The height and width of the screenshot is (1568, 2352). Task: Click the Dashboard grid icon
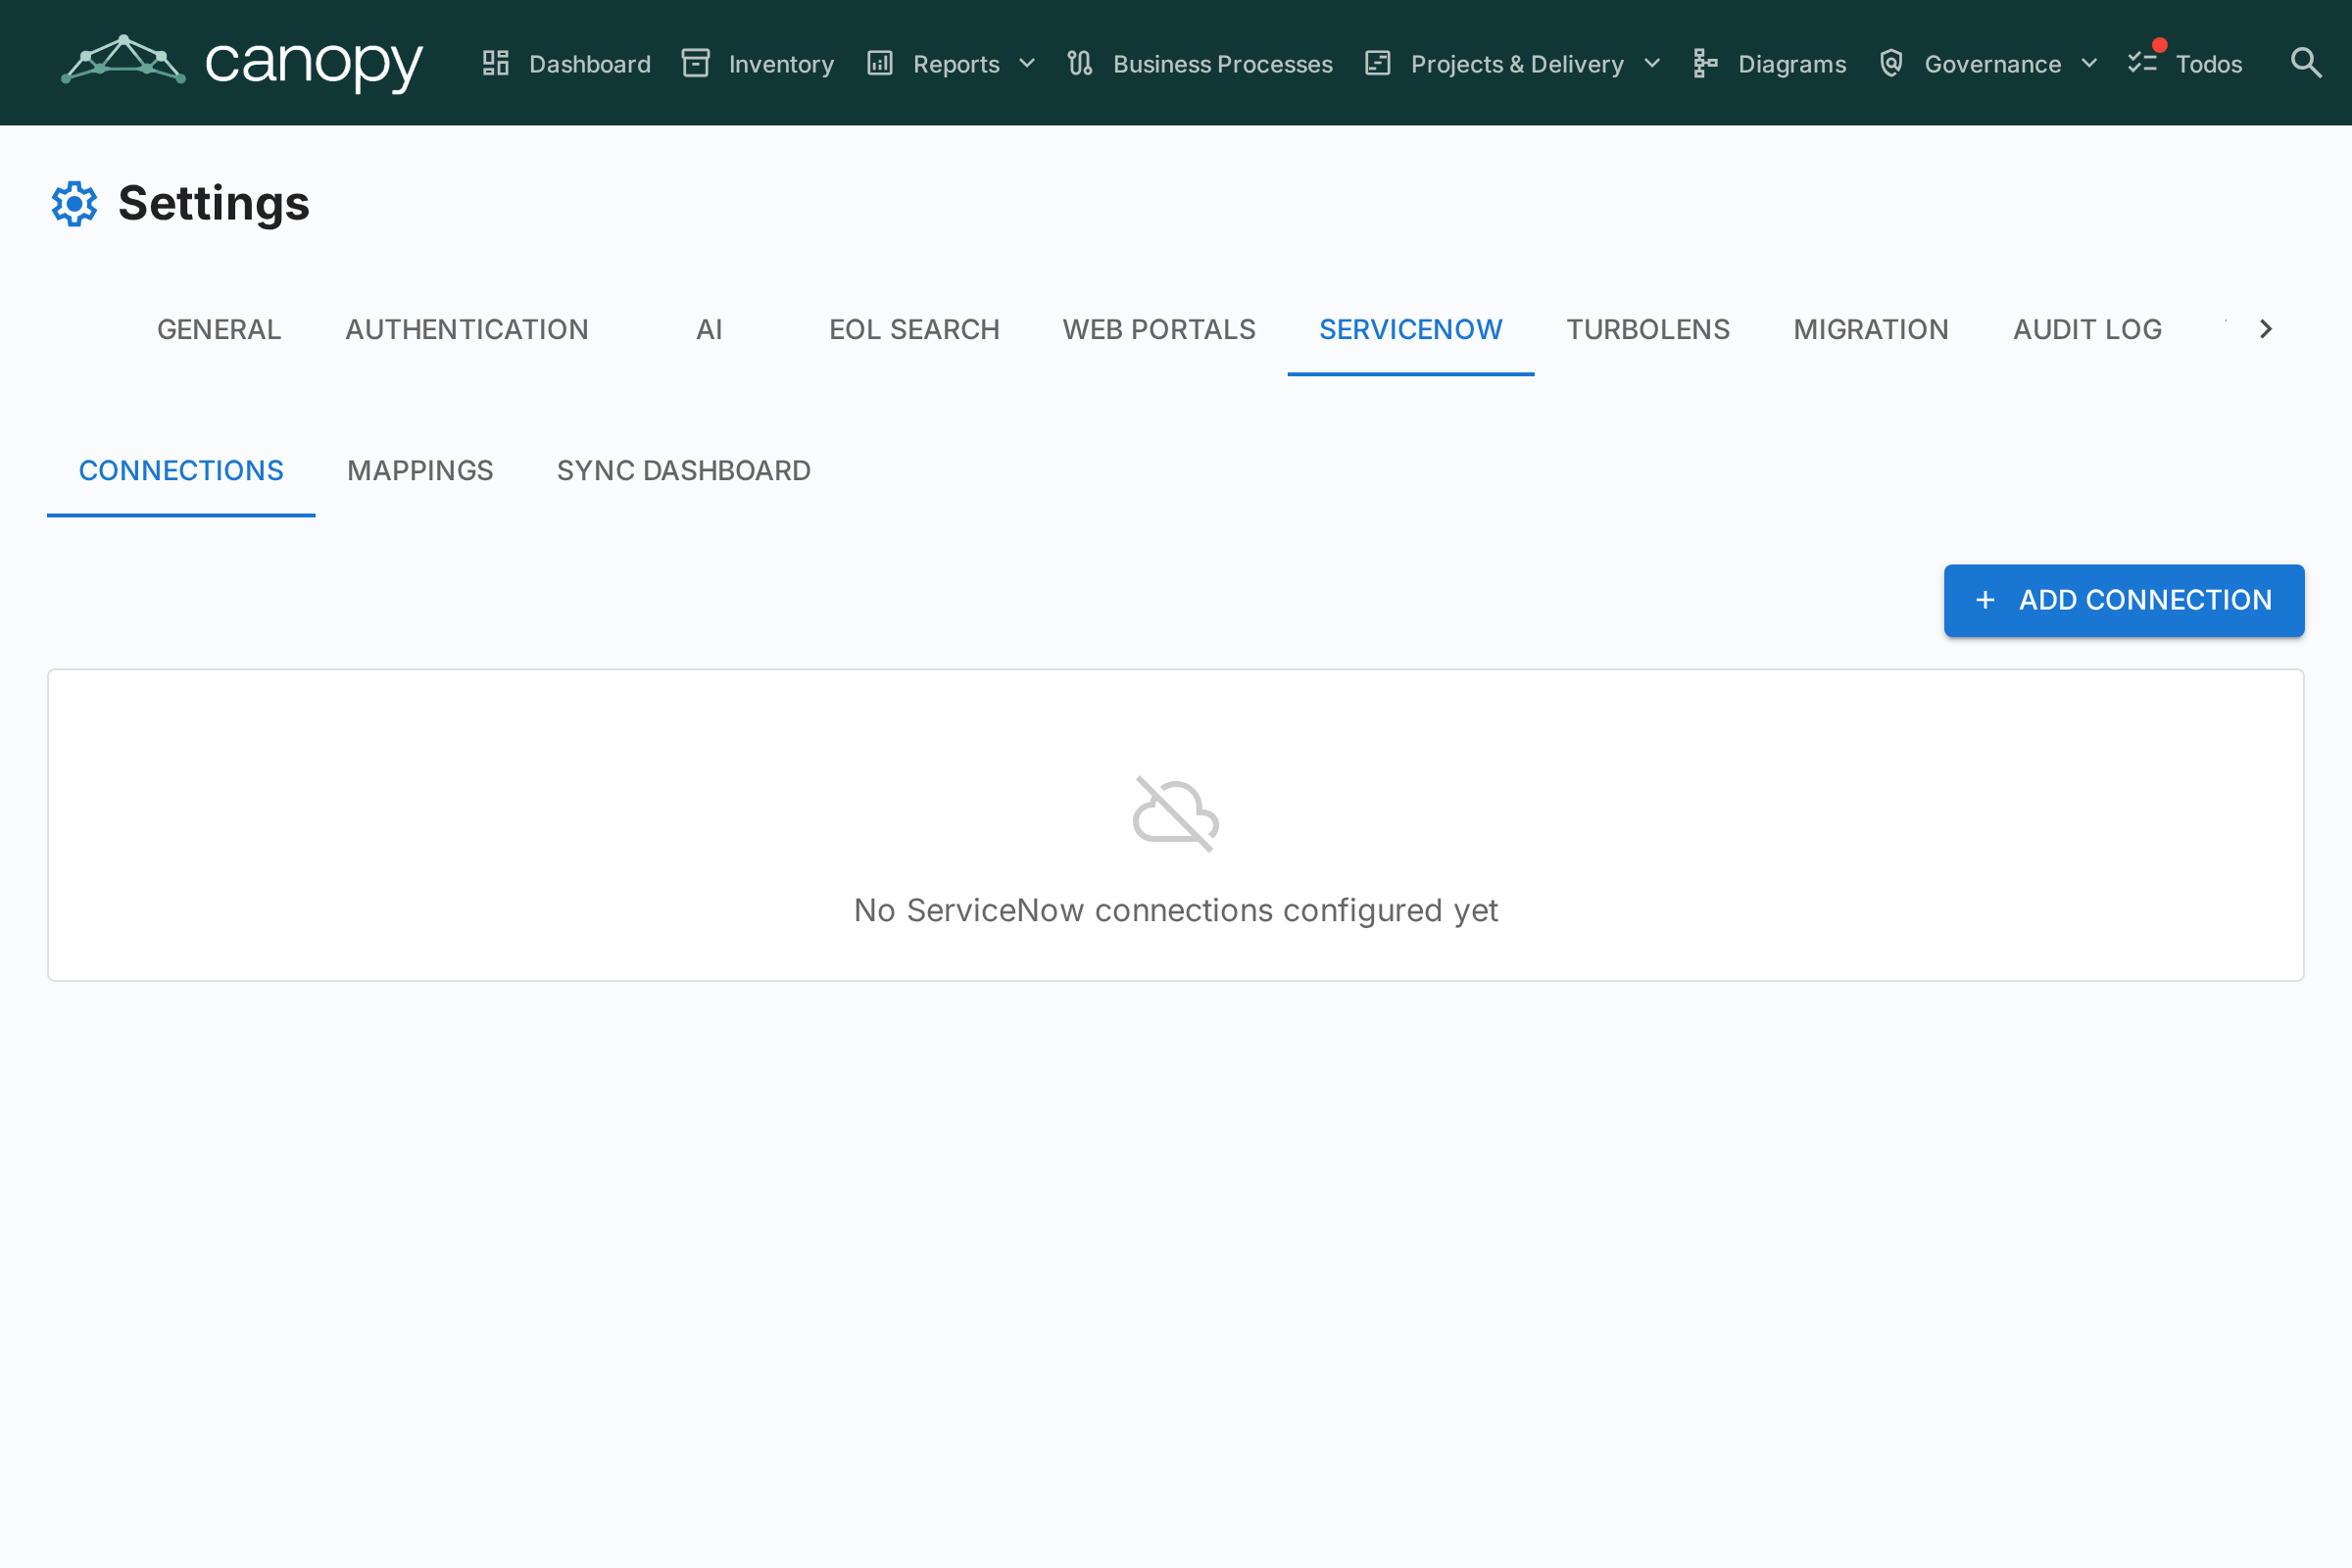tap(496, 63)
